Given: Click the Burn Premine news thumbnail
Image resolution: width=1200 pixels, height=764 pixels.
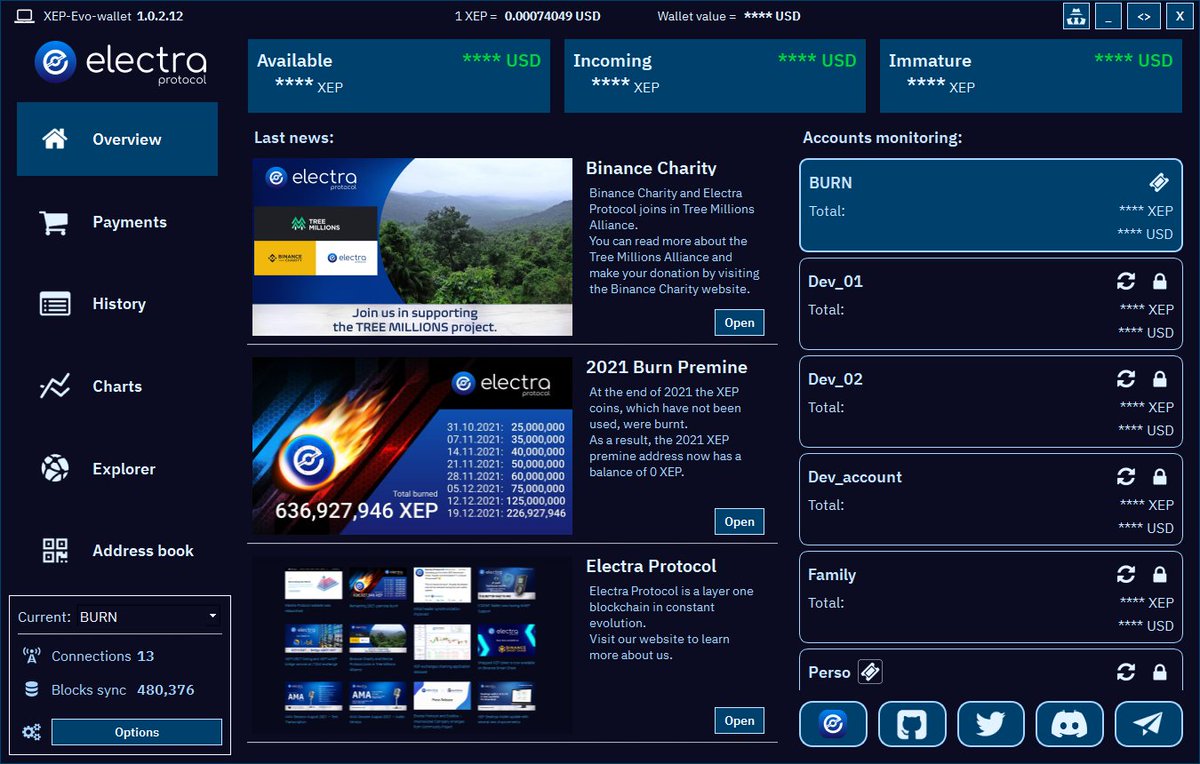Looking at the screenshot, I should (412, 445).
